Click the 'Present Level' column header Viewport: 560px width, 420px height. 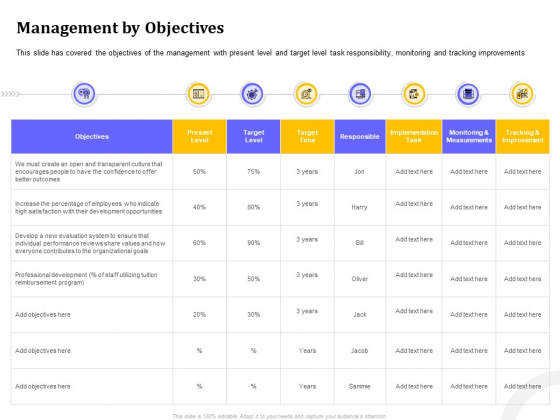tap(200, 136)
